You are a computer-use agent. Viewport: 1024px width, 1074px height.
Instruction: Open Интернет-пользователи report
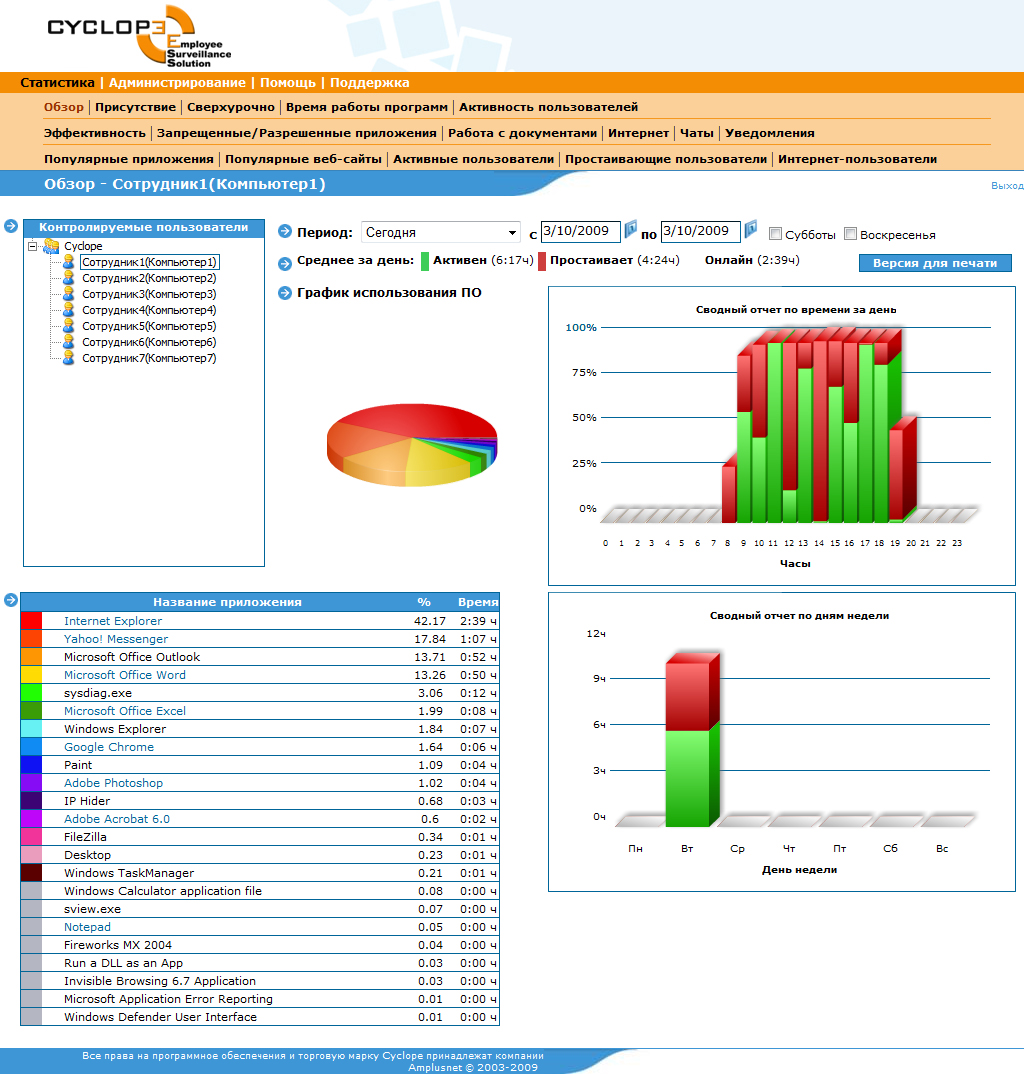click(x=858, y=159)
